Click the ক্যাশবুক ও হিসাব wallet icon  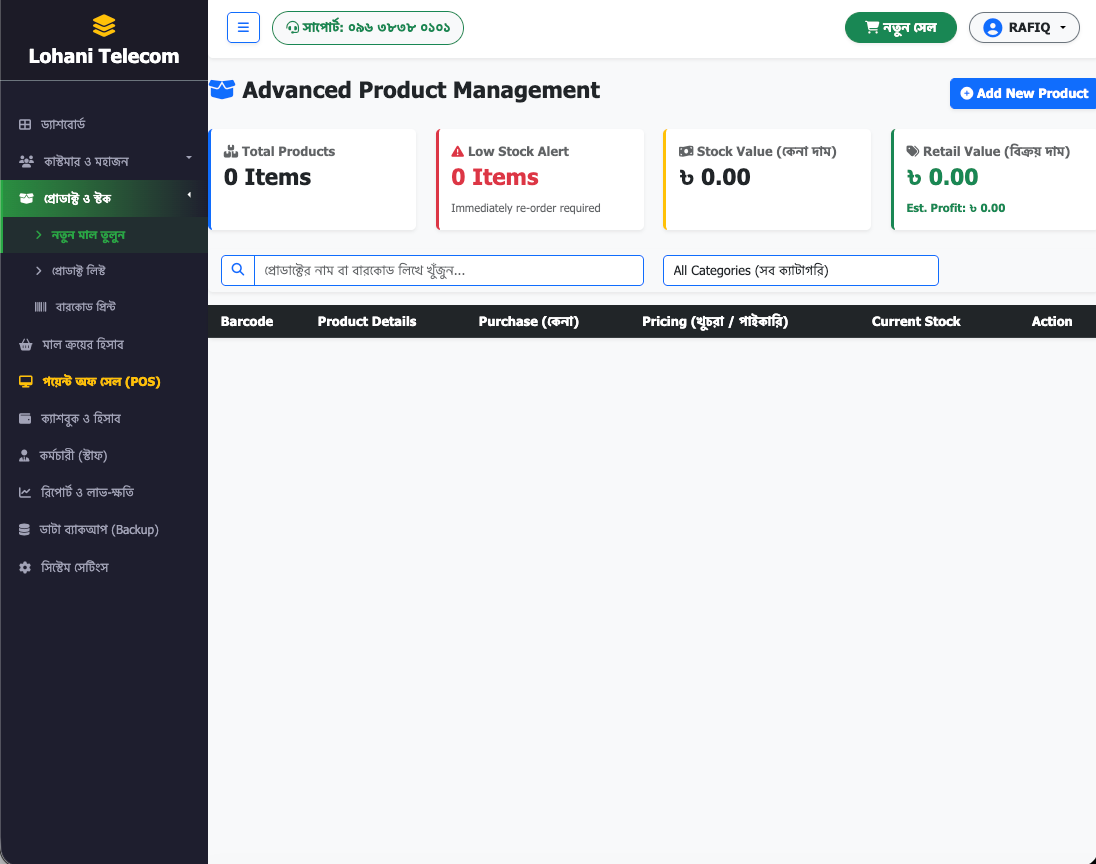pyautogui.click(x=25, y=418)
